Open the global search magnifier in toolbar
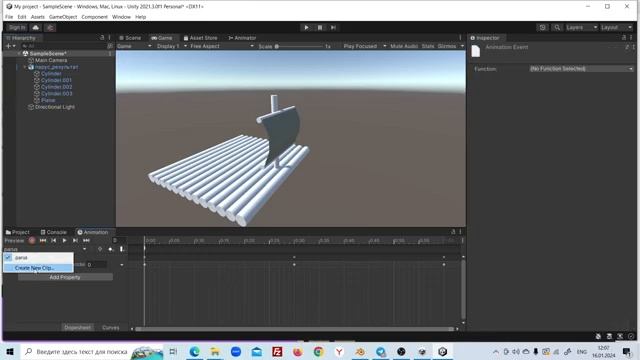 pos(557,27)
